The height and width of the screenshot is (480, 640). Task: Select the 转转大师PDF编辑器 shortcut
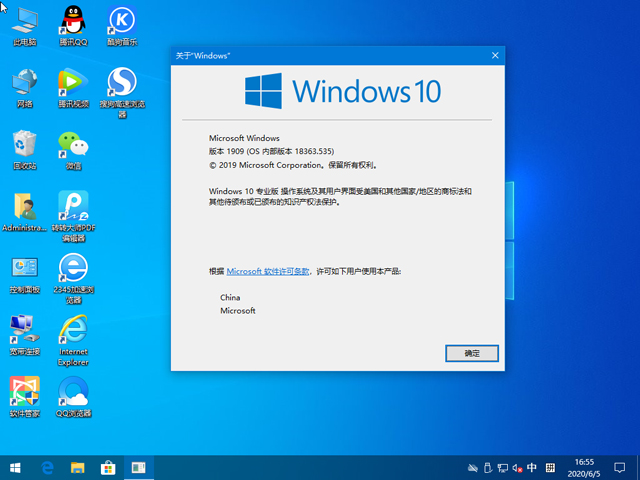click(73, 216)
